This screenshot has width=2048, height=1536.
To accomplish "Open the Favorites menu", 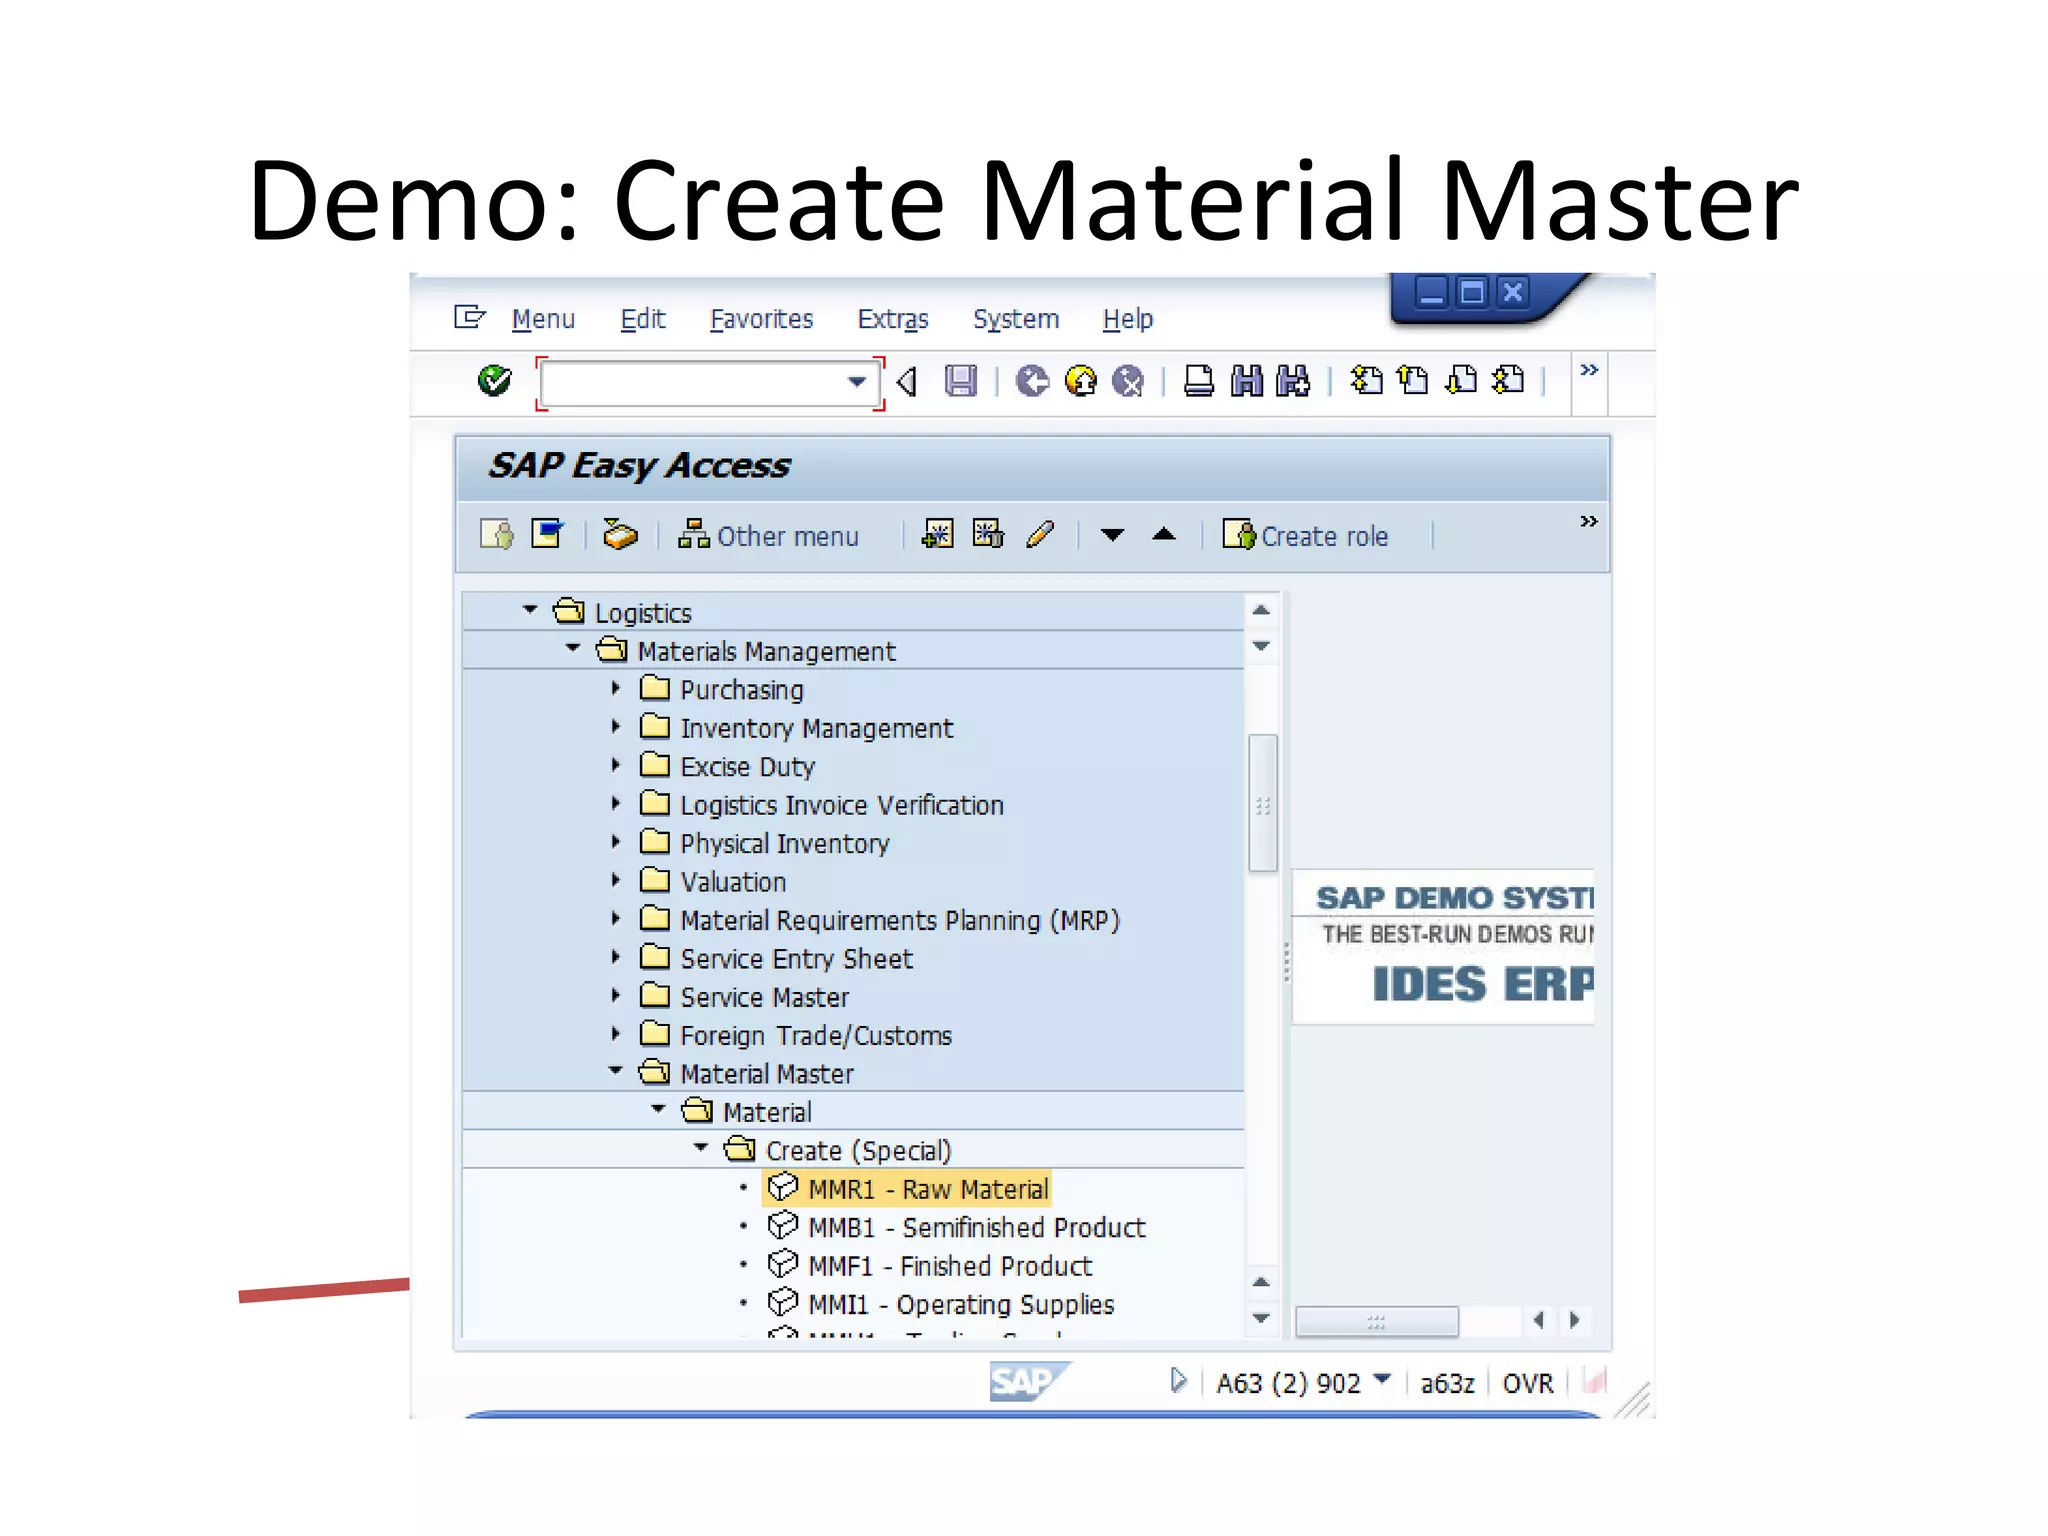I will click(761, 319).
